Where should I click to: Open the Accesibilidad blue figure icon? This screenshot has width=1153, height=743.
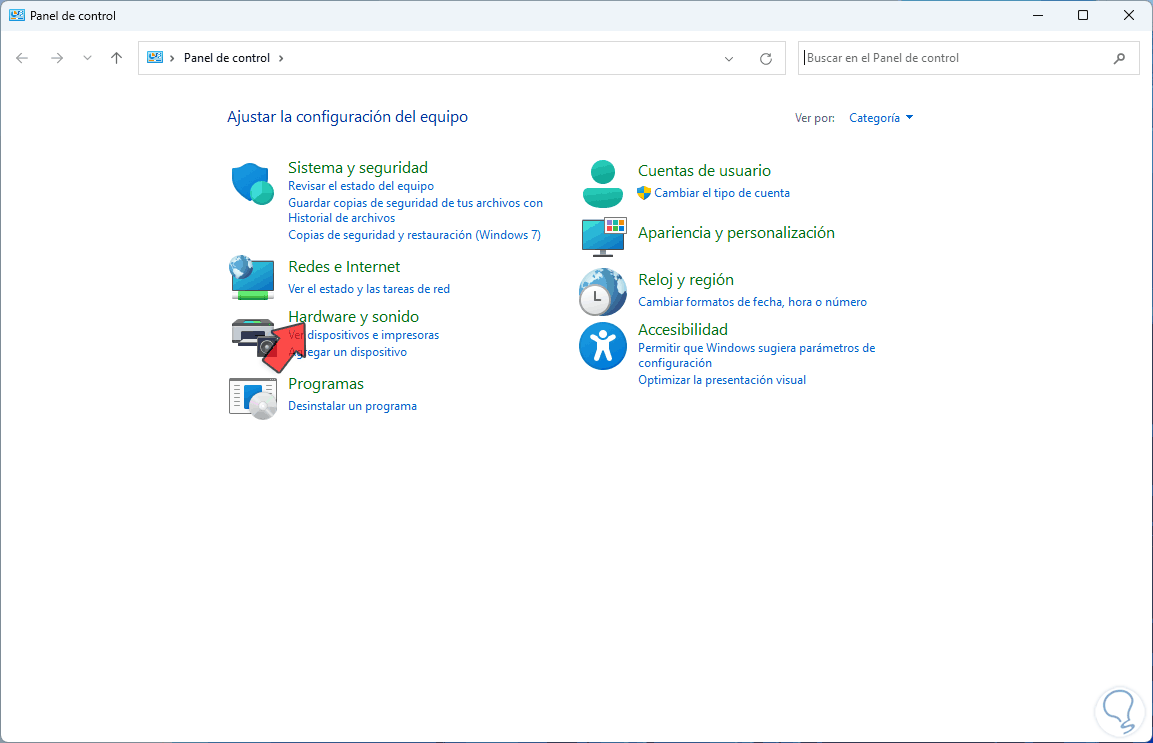(602, 346)
